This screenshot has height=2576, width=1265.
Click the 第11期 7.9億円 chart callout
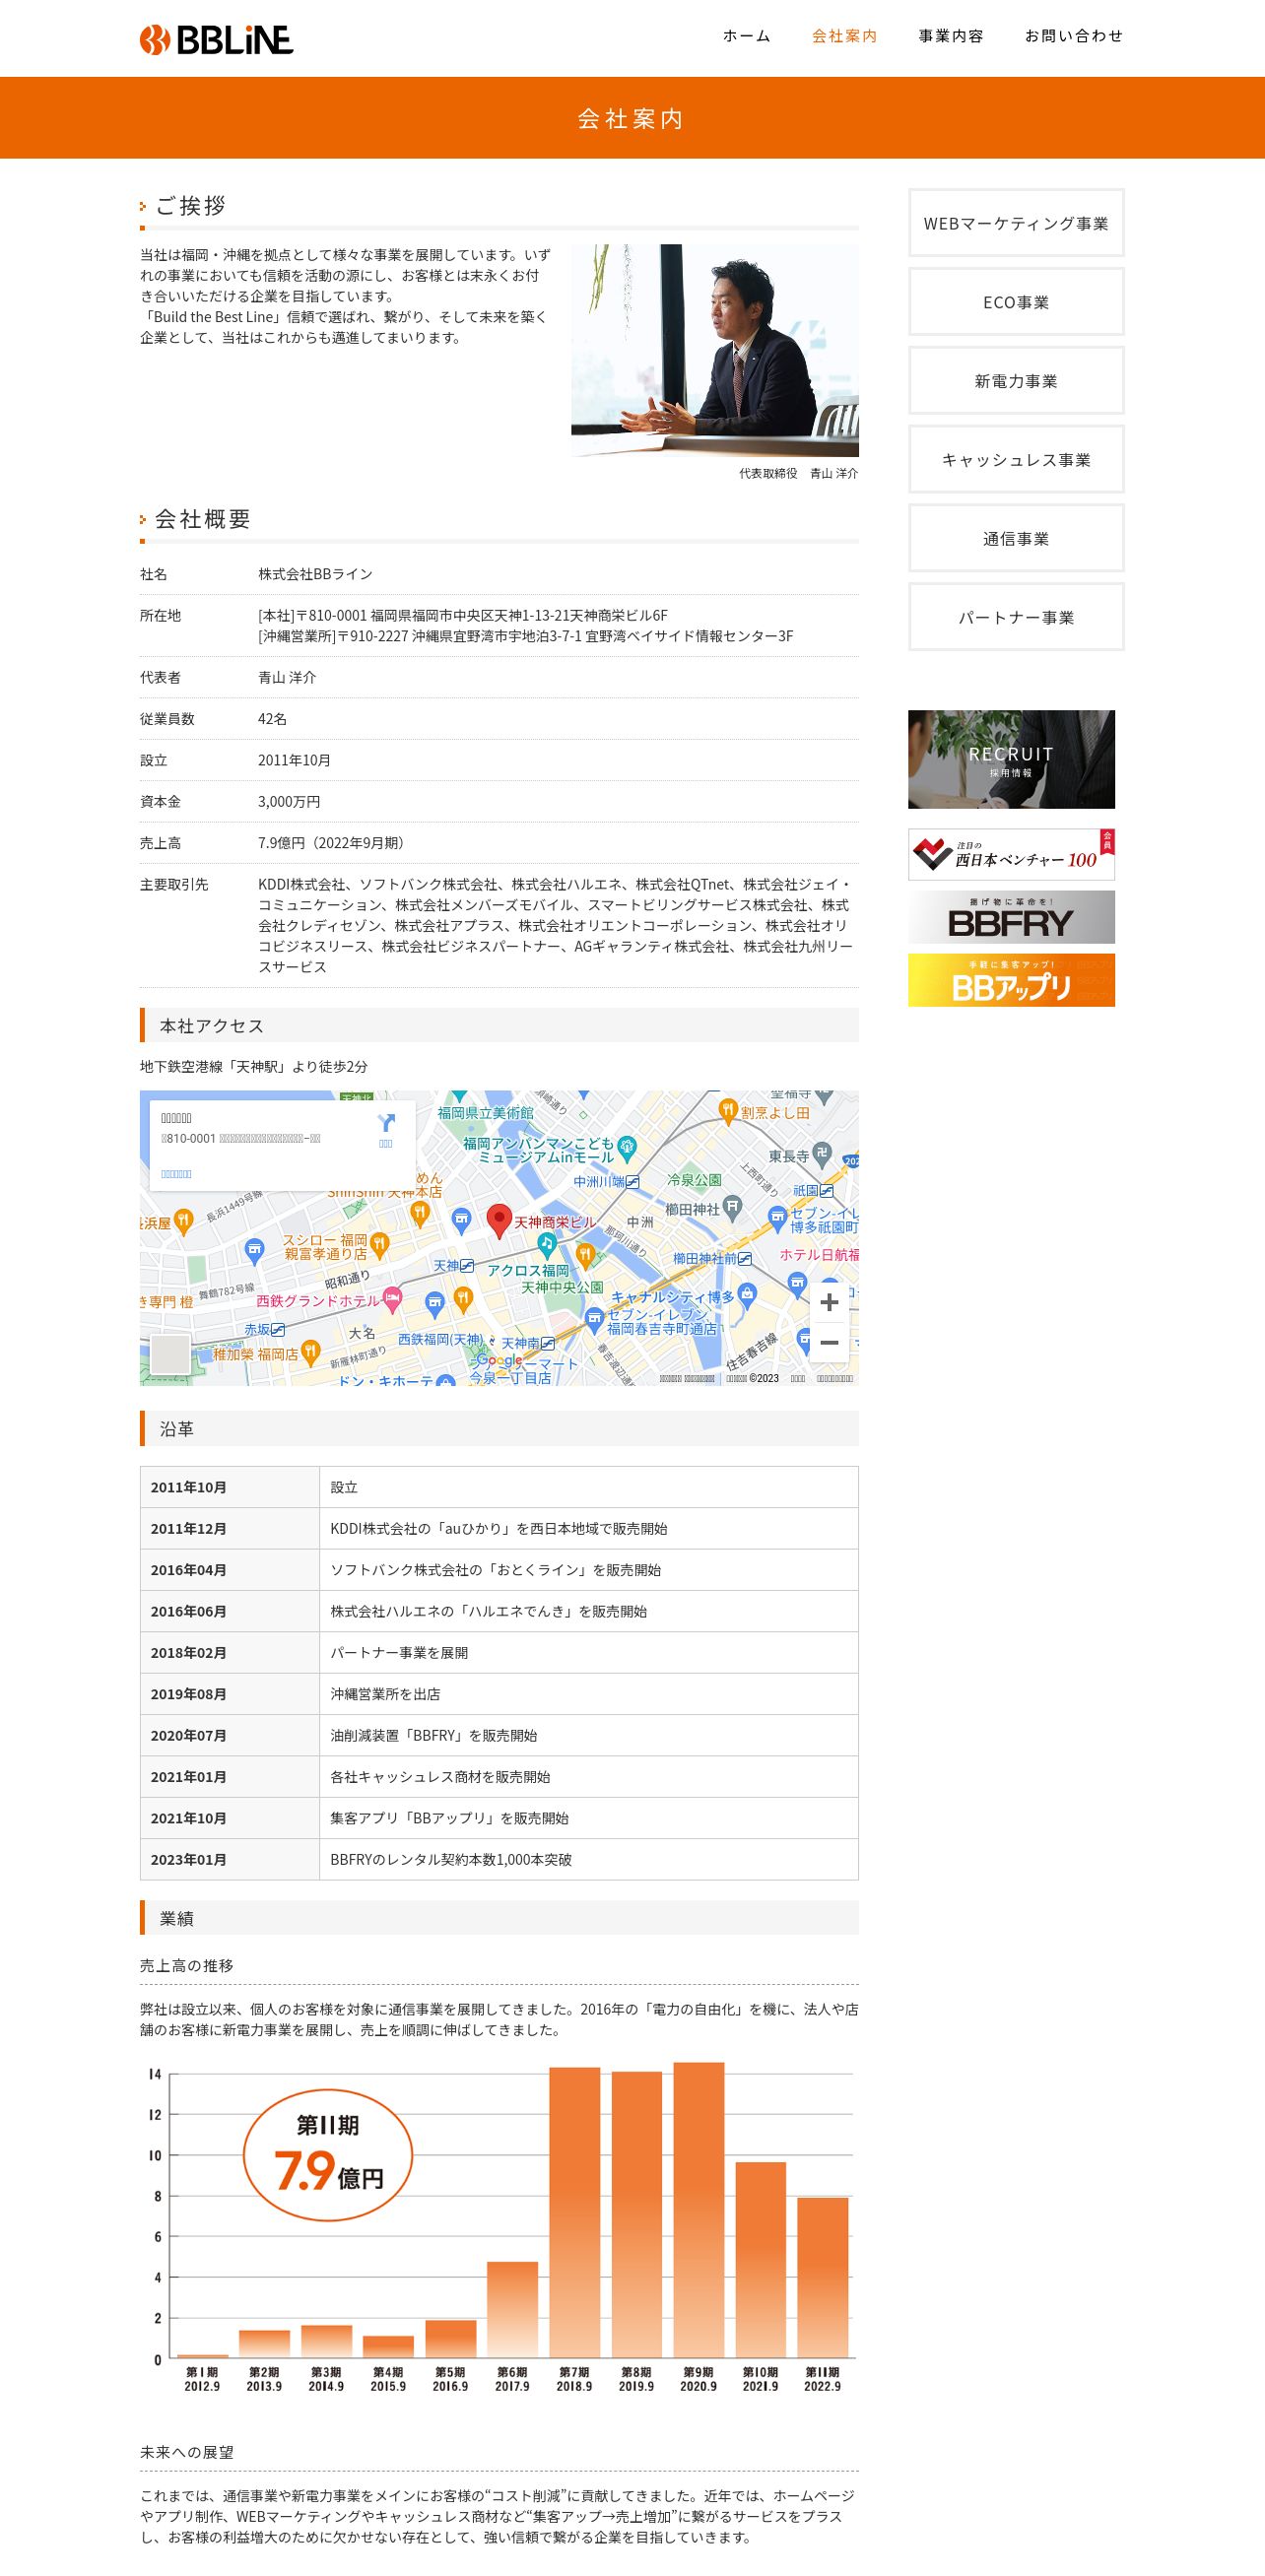point(328,2154)
